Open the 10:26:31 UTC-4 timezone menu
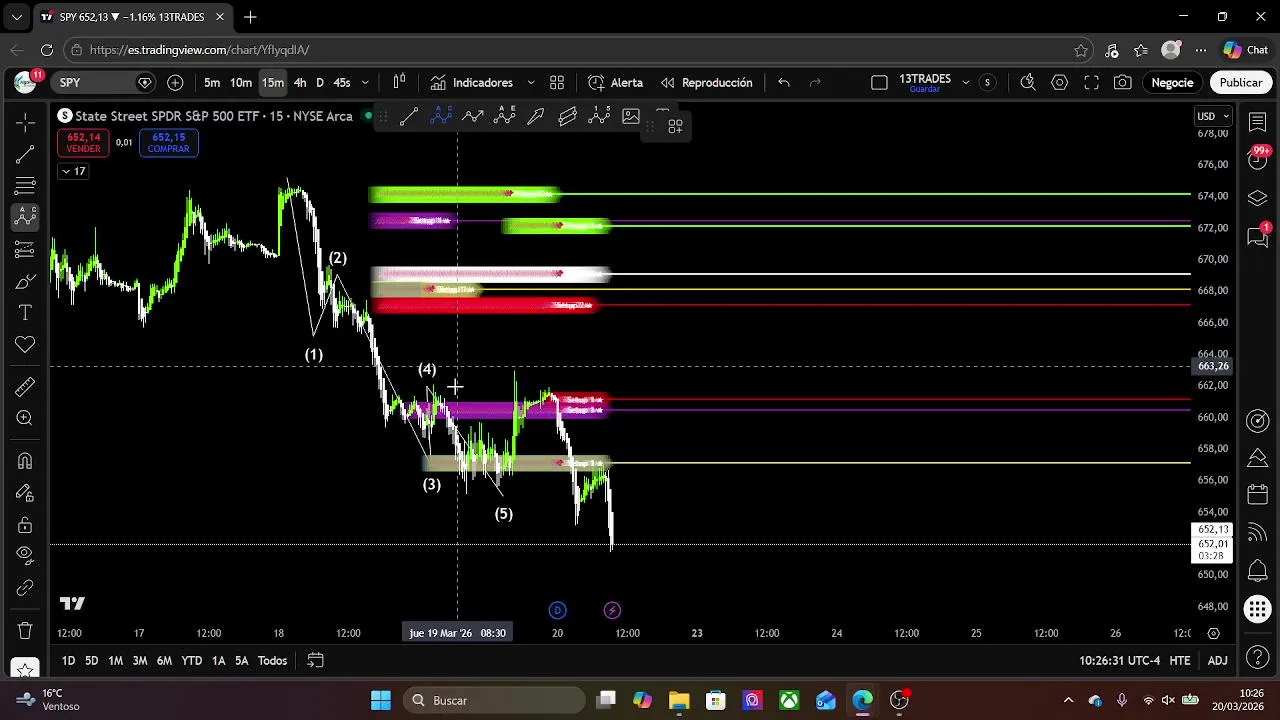1280x720 pixels. (x=1120, y=661)
